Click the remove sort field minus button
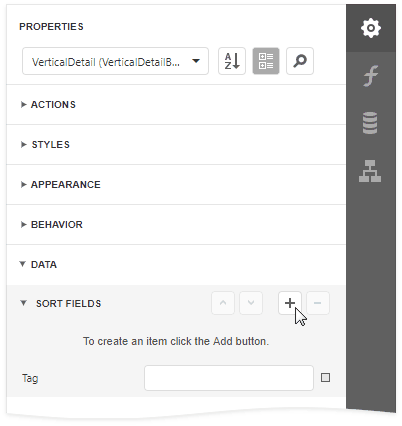Viewport: 402px width, 426px height. click(x=318, y=303)
